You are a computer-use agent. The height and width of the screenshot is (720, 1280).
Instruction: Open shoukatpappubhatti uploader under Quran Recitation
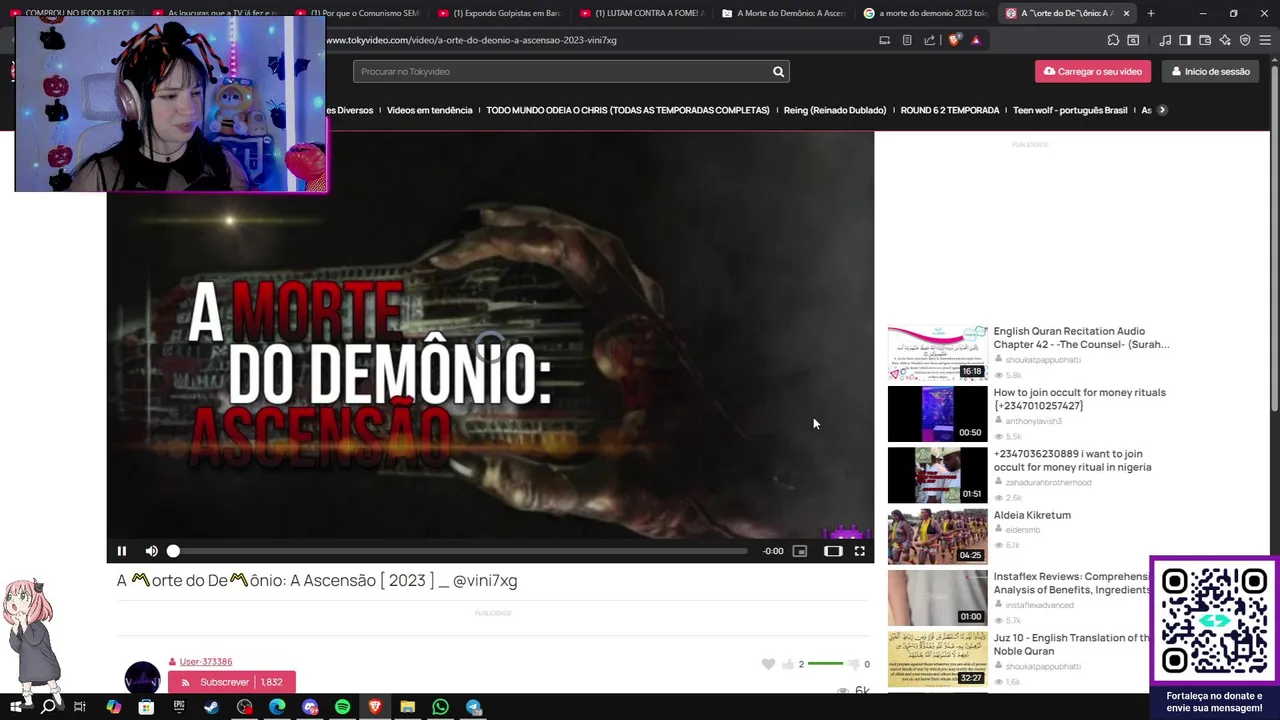(1043, 359)
